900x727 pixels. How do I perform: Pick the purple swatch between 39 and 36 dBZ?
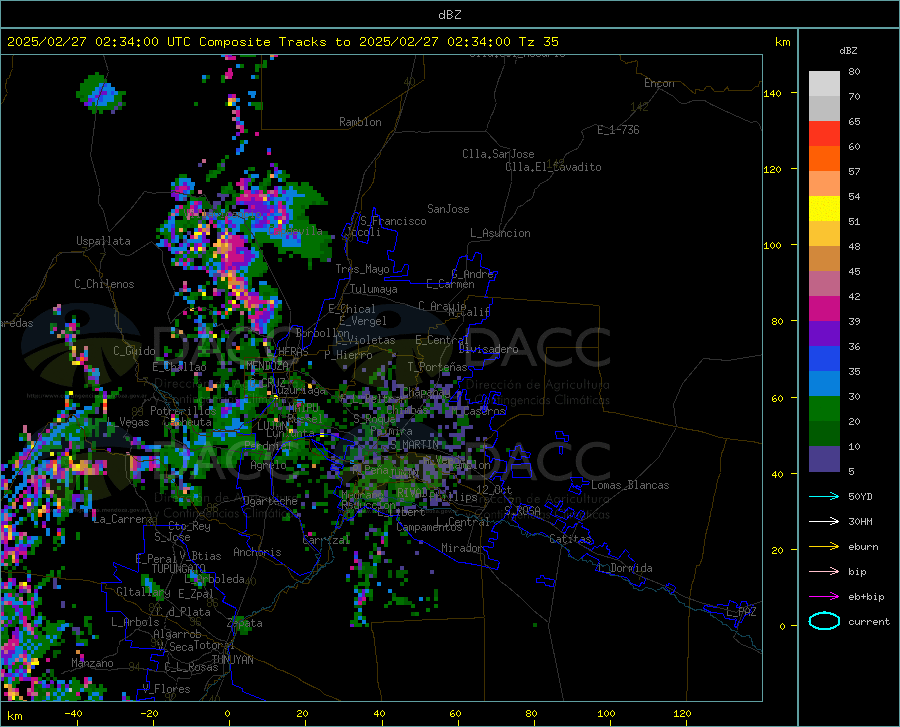(824, 334)
